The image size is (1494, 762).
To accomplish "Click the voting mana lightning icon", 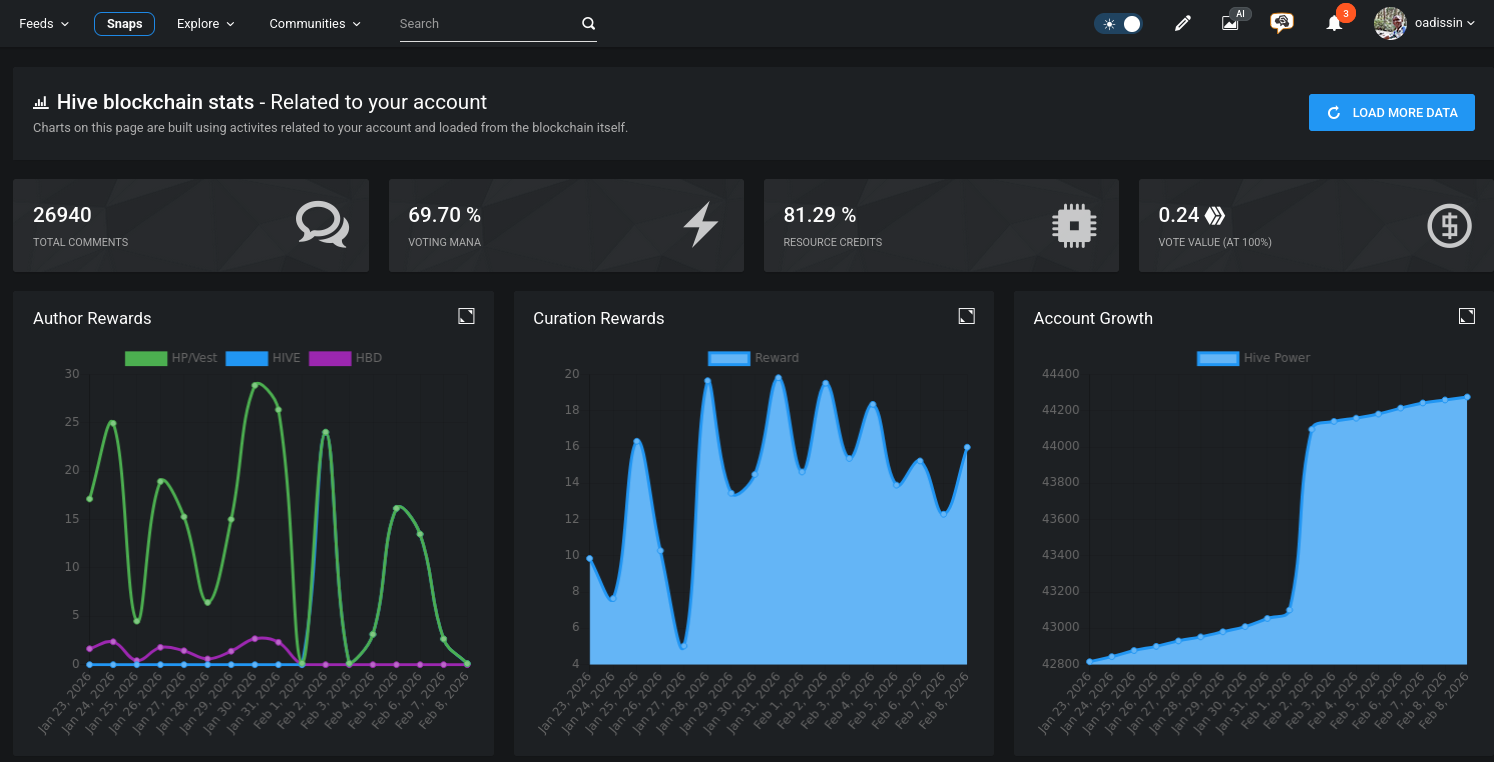I will pyautogui.click(x=700, y=224).
